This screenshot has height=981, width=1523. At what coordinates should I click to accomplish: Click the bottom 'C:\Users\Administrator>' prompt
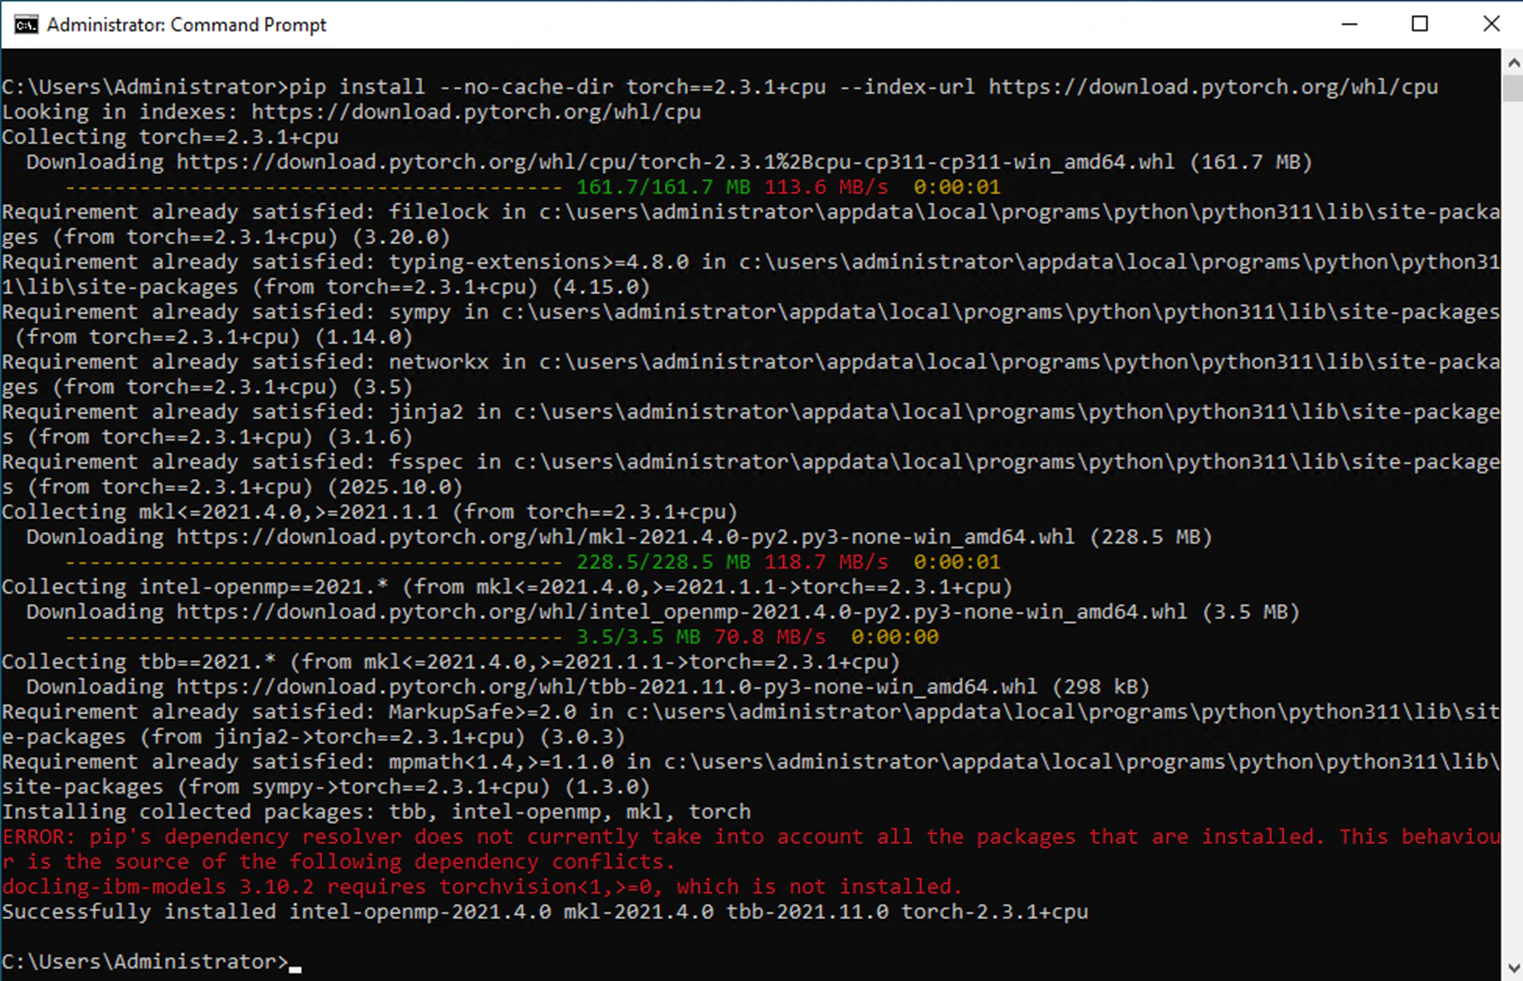coord(145,962)
